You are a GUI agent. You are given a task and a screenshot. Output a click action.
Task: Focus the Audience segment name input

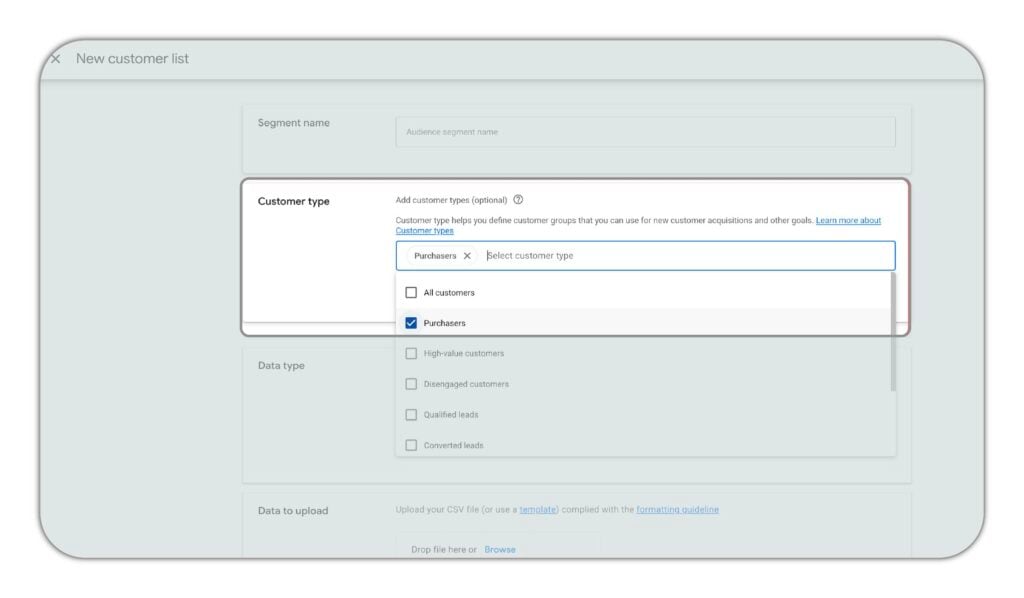click(645, 132)
